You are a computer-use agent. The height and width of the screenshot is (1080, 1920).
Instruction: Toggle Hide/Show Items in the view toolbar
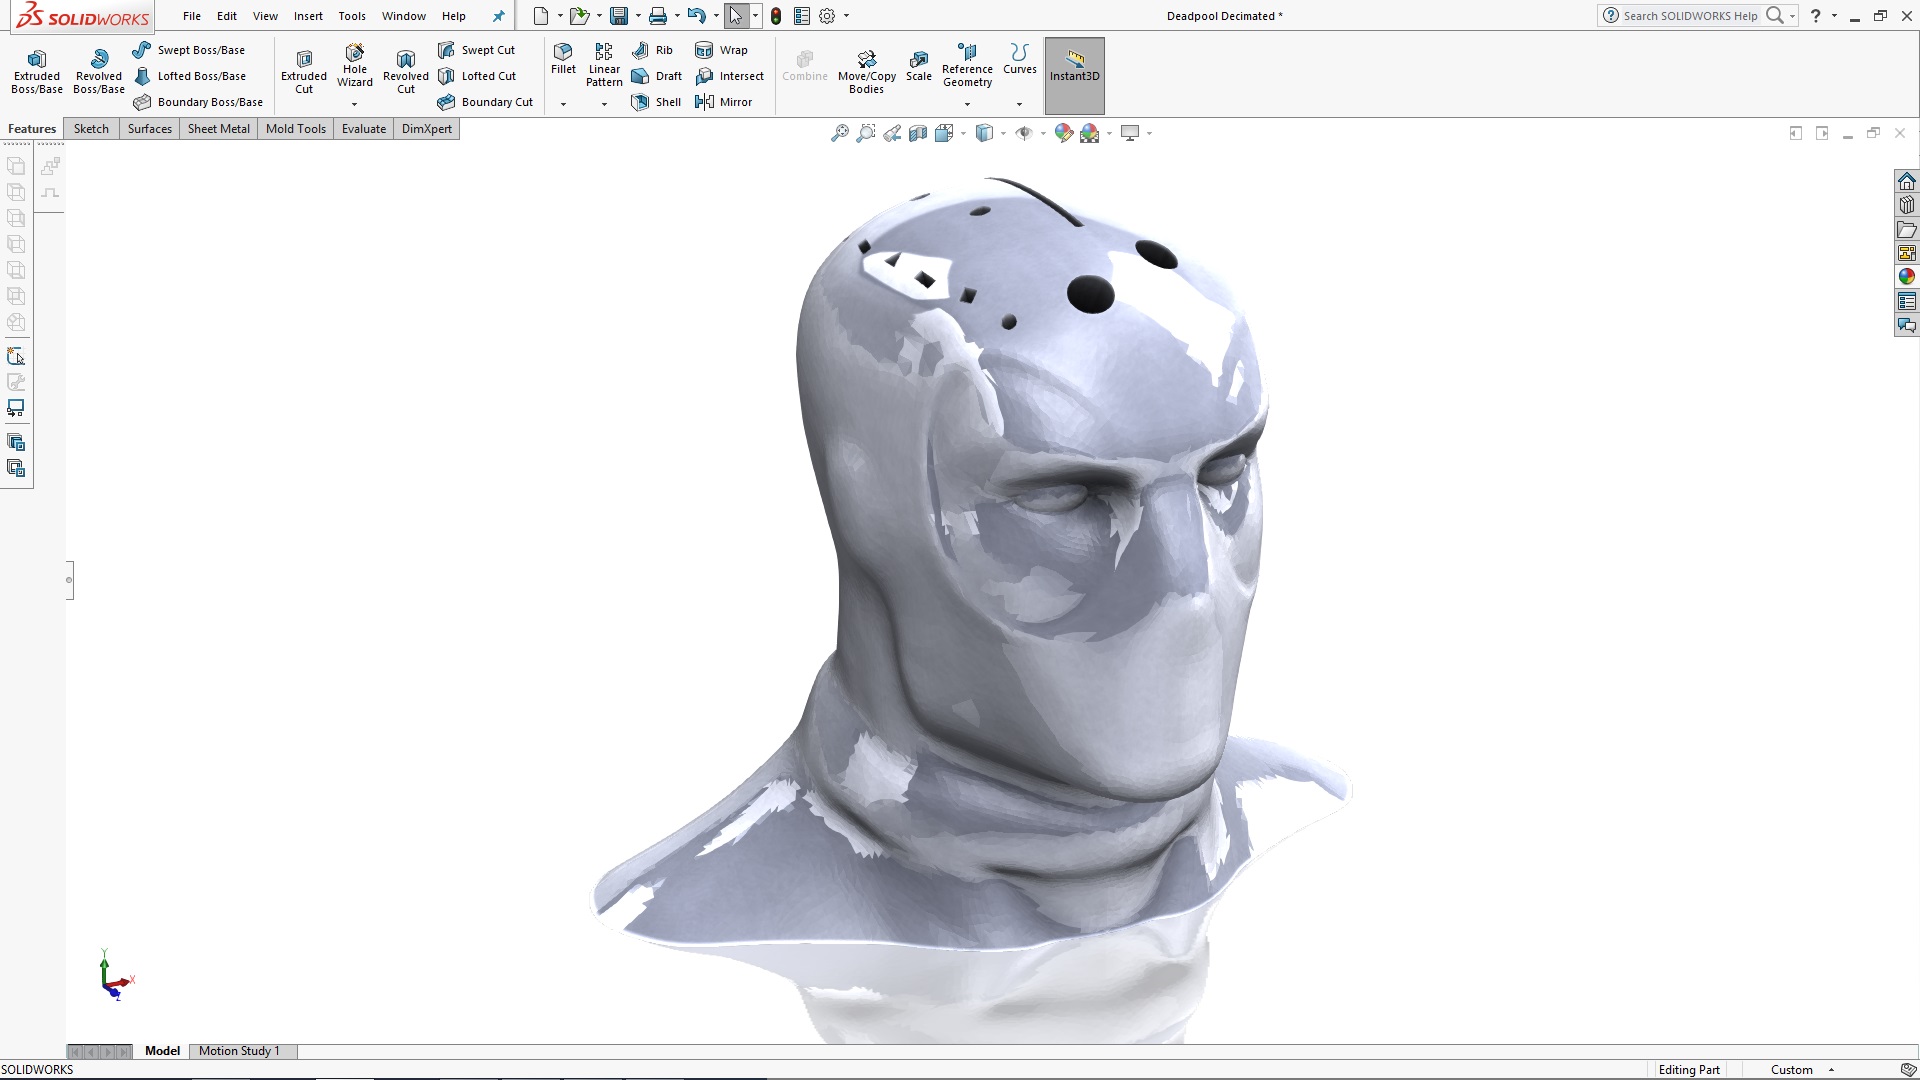click(1026, 132)
